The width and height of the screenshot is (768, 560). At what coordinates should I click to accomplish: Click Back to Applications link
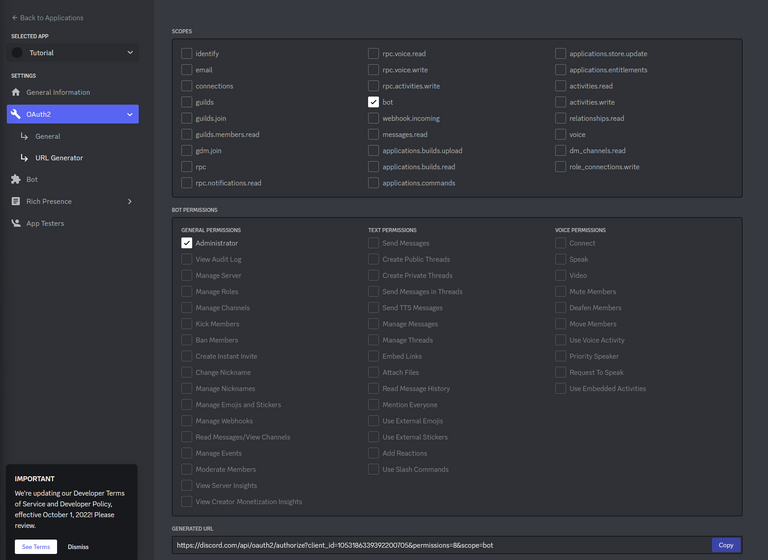[48, 18]
